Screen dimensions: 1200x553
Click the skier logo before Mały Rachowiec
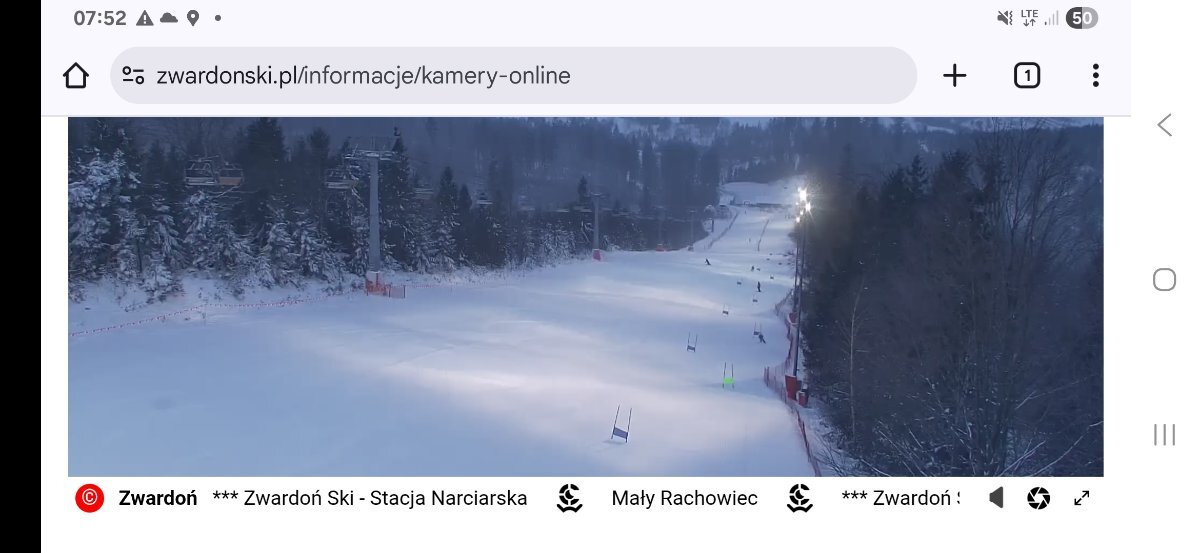tap(570, 498)
